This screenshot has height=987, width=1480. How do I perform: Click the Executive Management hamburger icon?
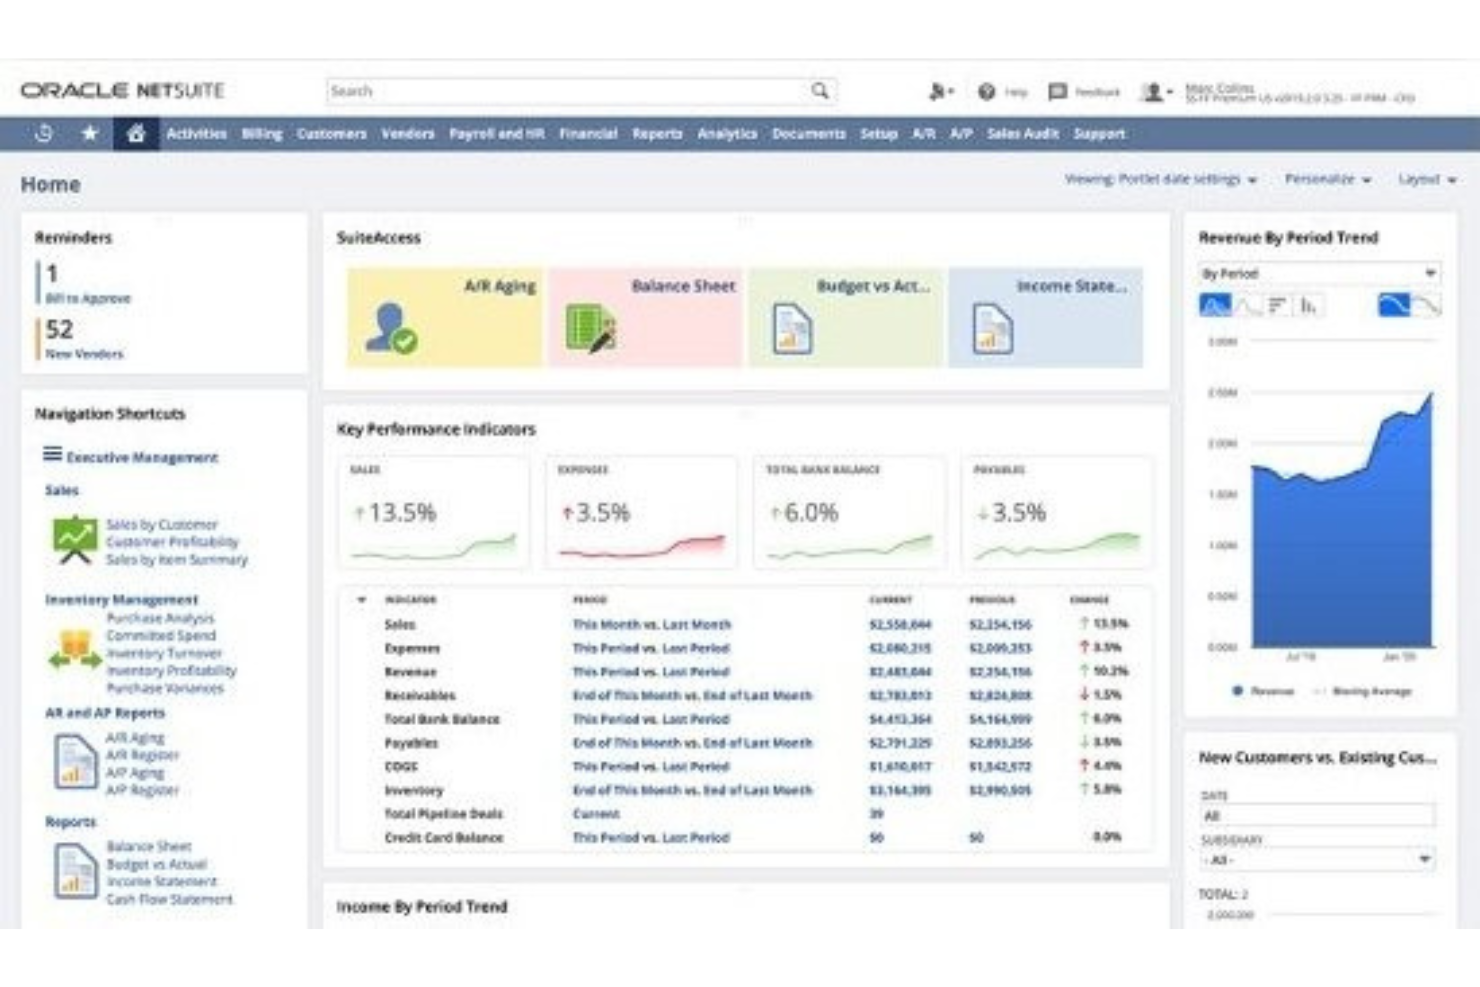tap(52, 455)
